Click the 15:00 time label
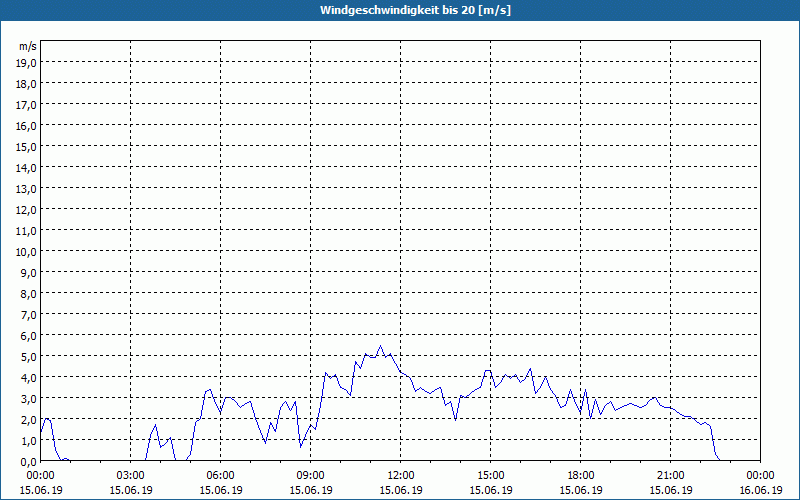Screen dimensions: 800x500 pos(491,476)
